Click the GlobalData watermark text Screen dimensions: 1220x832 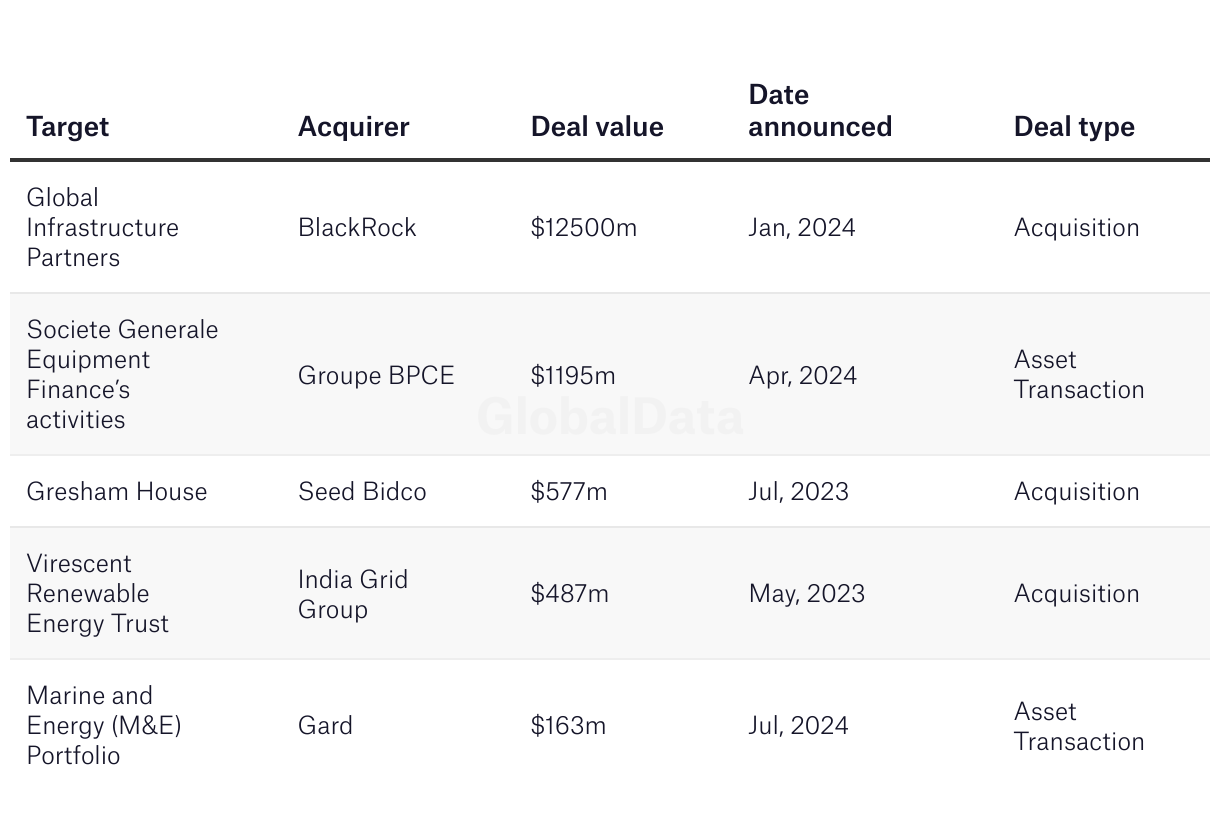[x=610, y=417]
